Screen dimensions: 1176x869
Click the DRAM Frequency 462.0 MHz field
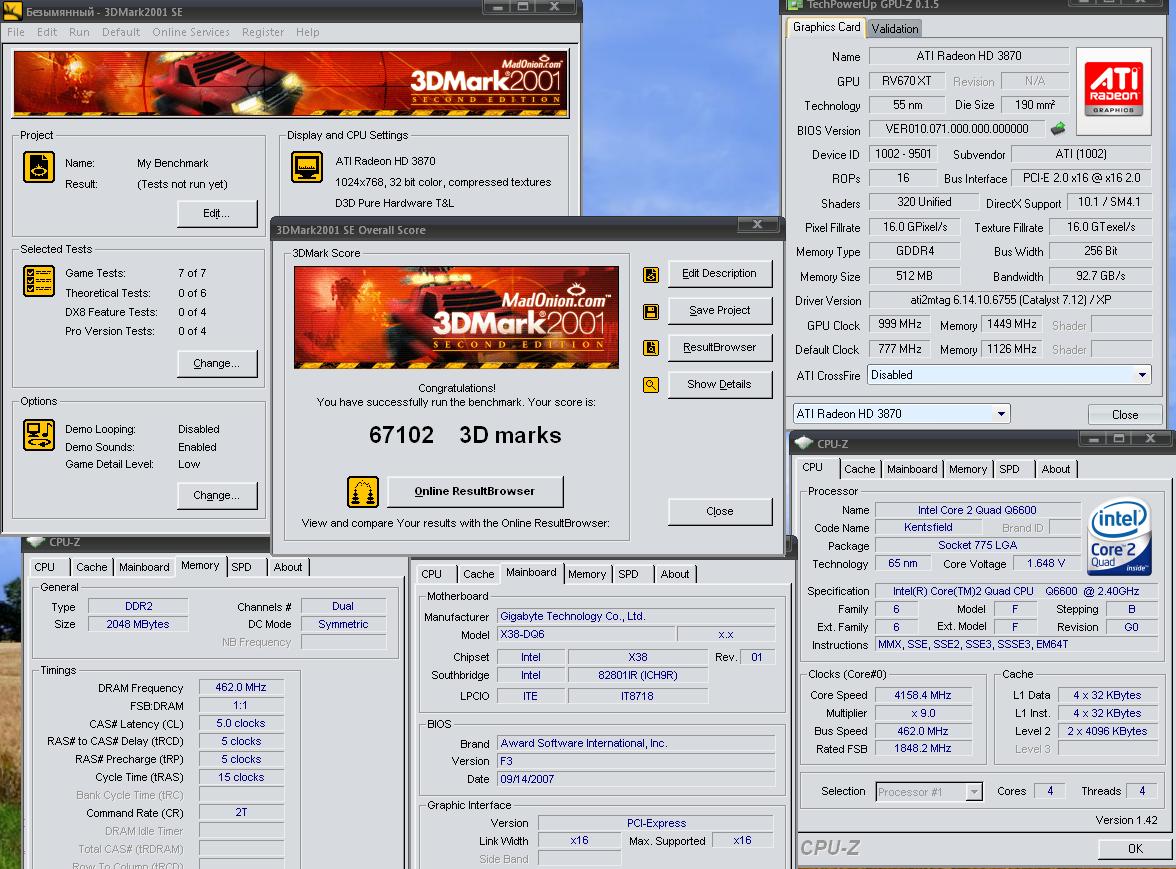[x=241, y=687]
